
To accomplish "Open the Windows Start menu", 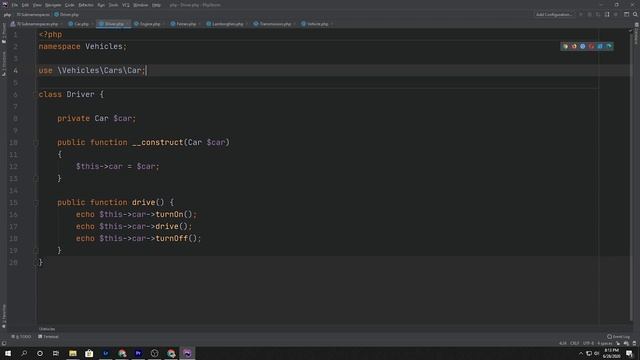I will pyautogui.click(x=8, y=353).
